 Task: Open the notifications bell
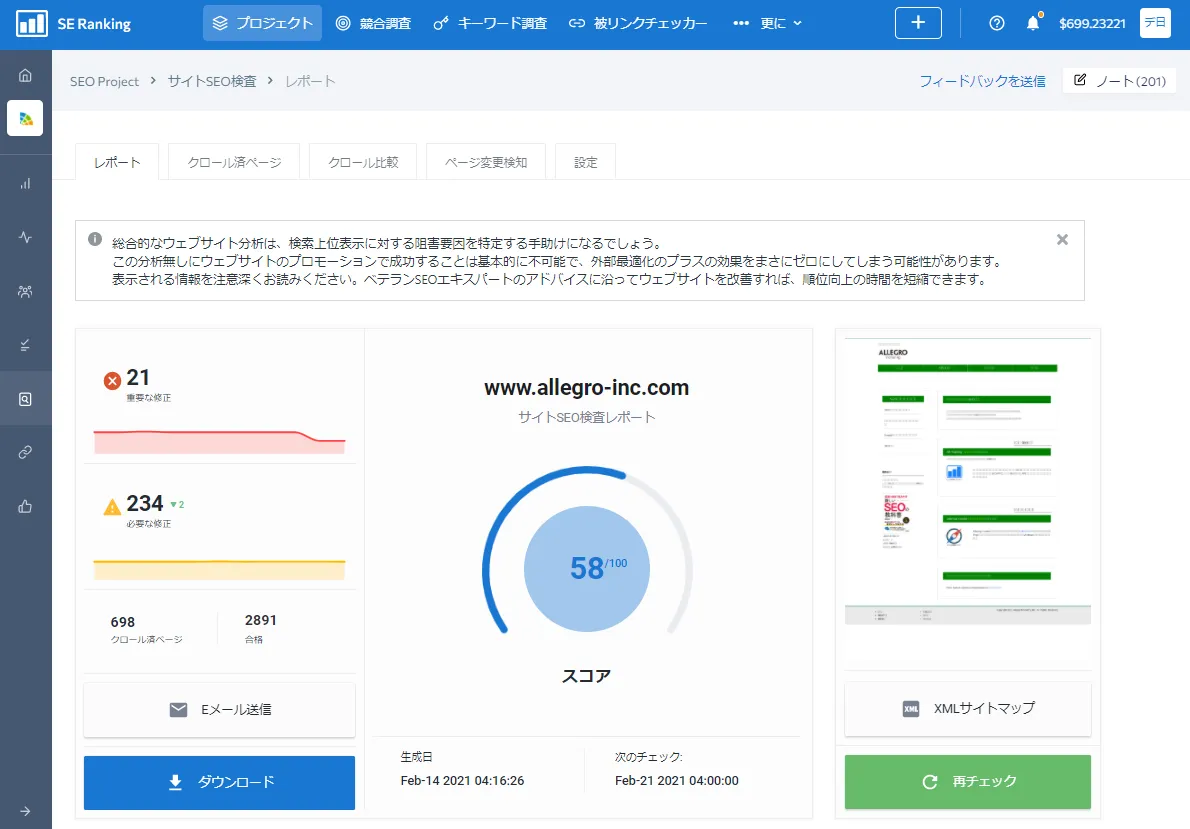tap(1033, 23)
